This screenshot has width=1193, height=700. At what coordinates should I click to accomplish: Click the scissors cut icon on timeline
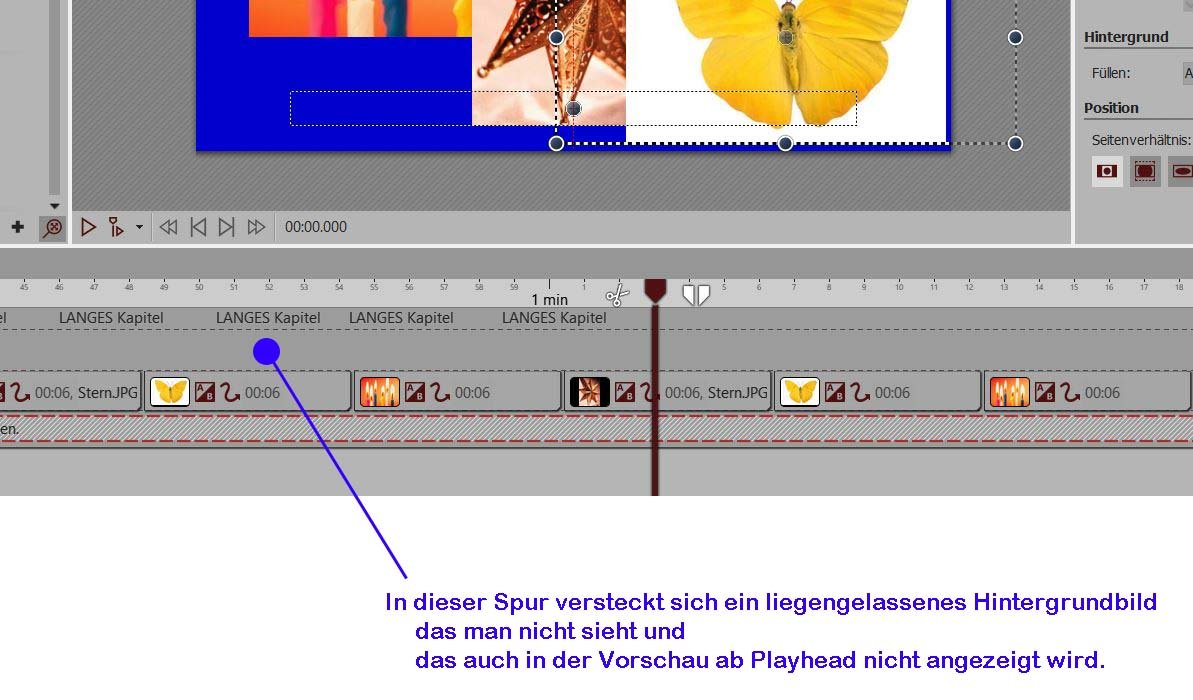(617, 295)
